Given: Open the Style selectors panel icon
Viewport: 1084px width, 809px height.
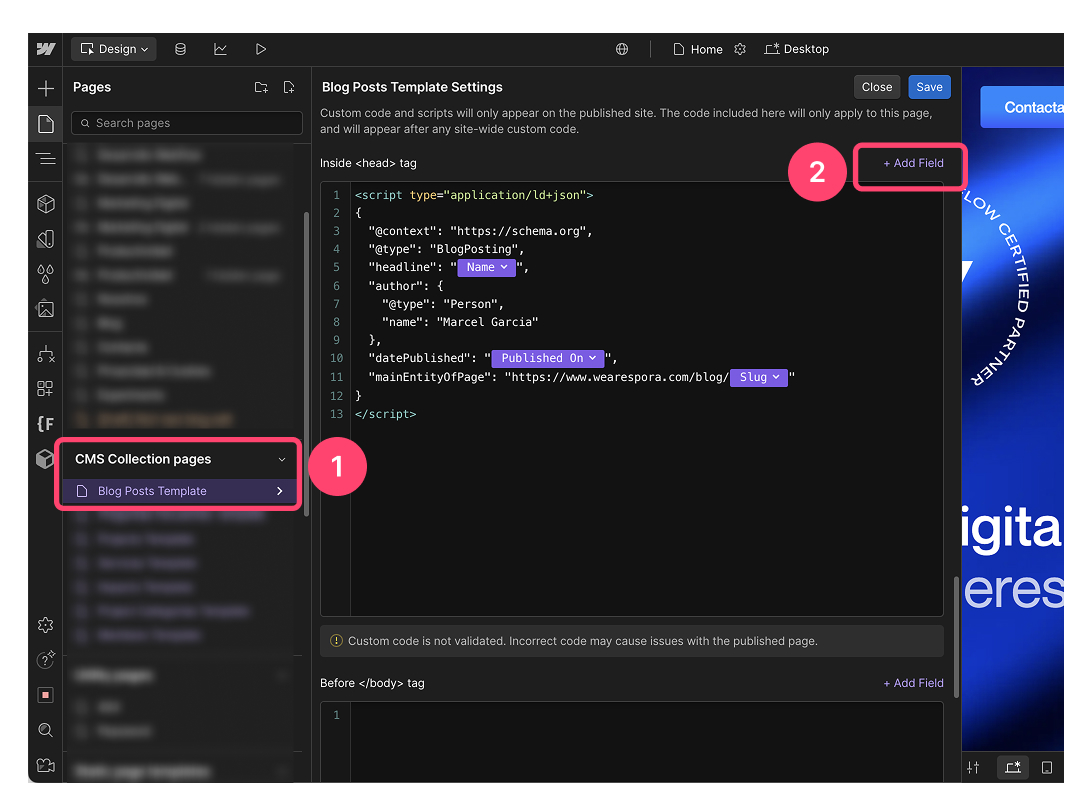Looking at the screenshot, I should point(46,239).
